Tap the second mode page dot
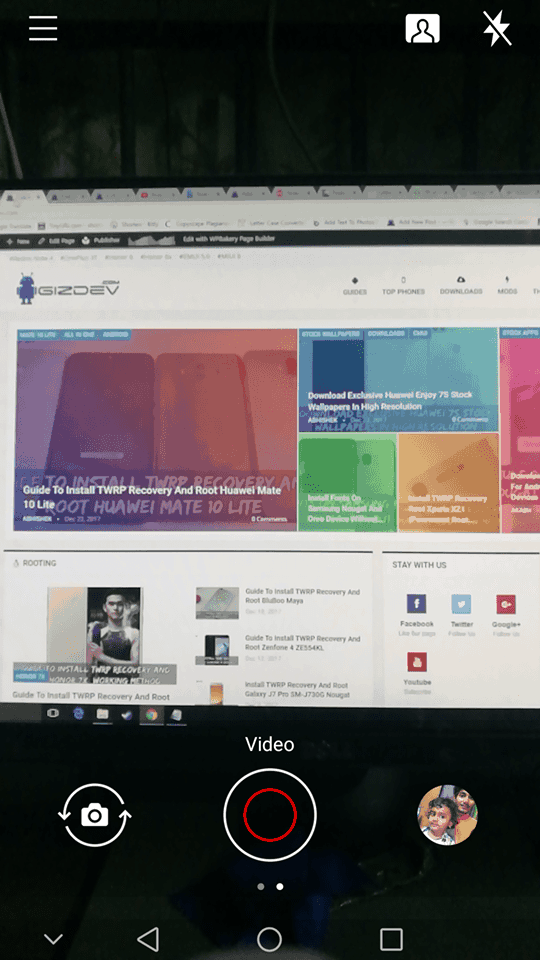This screenshot has height=960, width=540. [280, 886]
